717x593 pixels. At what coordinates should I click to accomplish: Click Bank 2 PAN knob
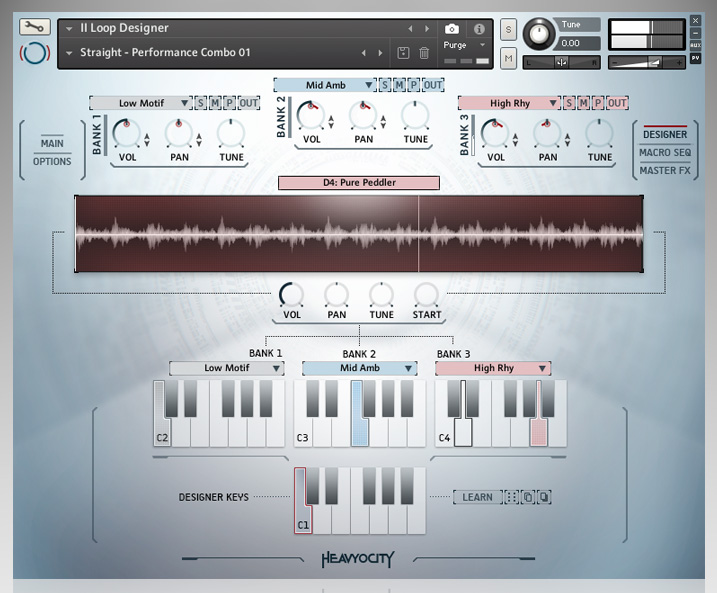click(x=363, y=116)
